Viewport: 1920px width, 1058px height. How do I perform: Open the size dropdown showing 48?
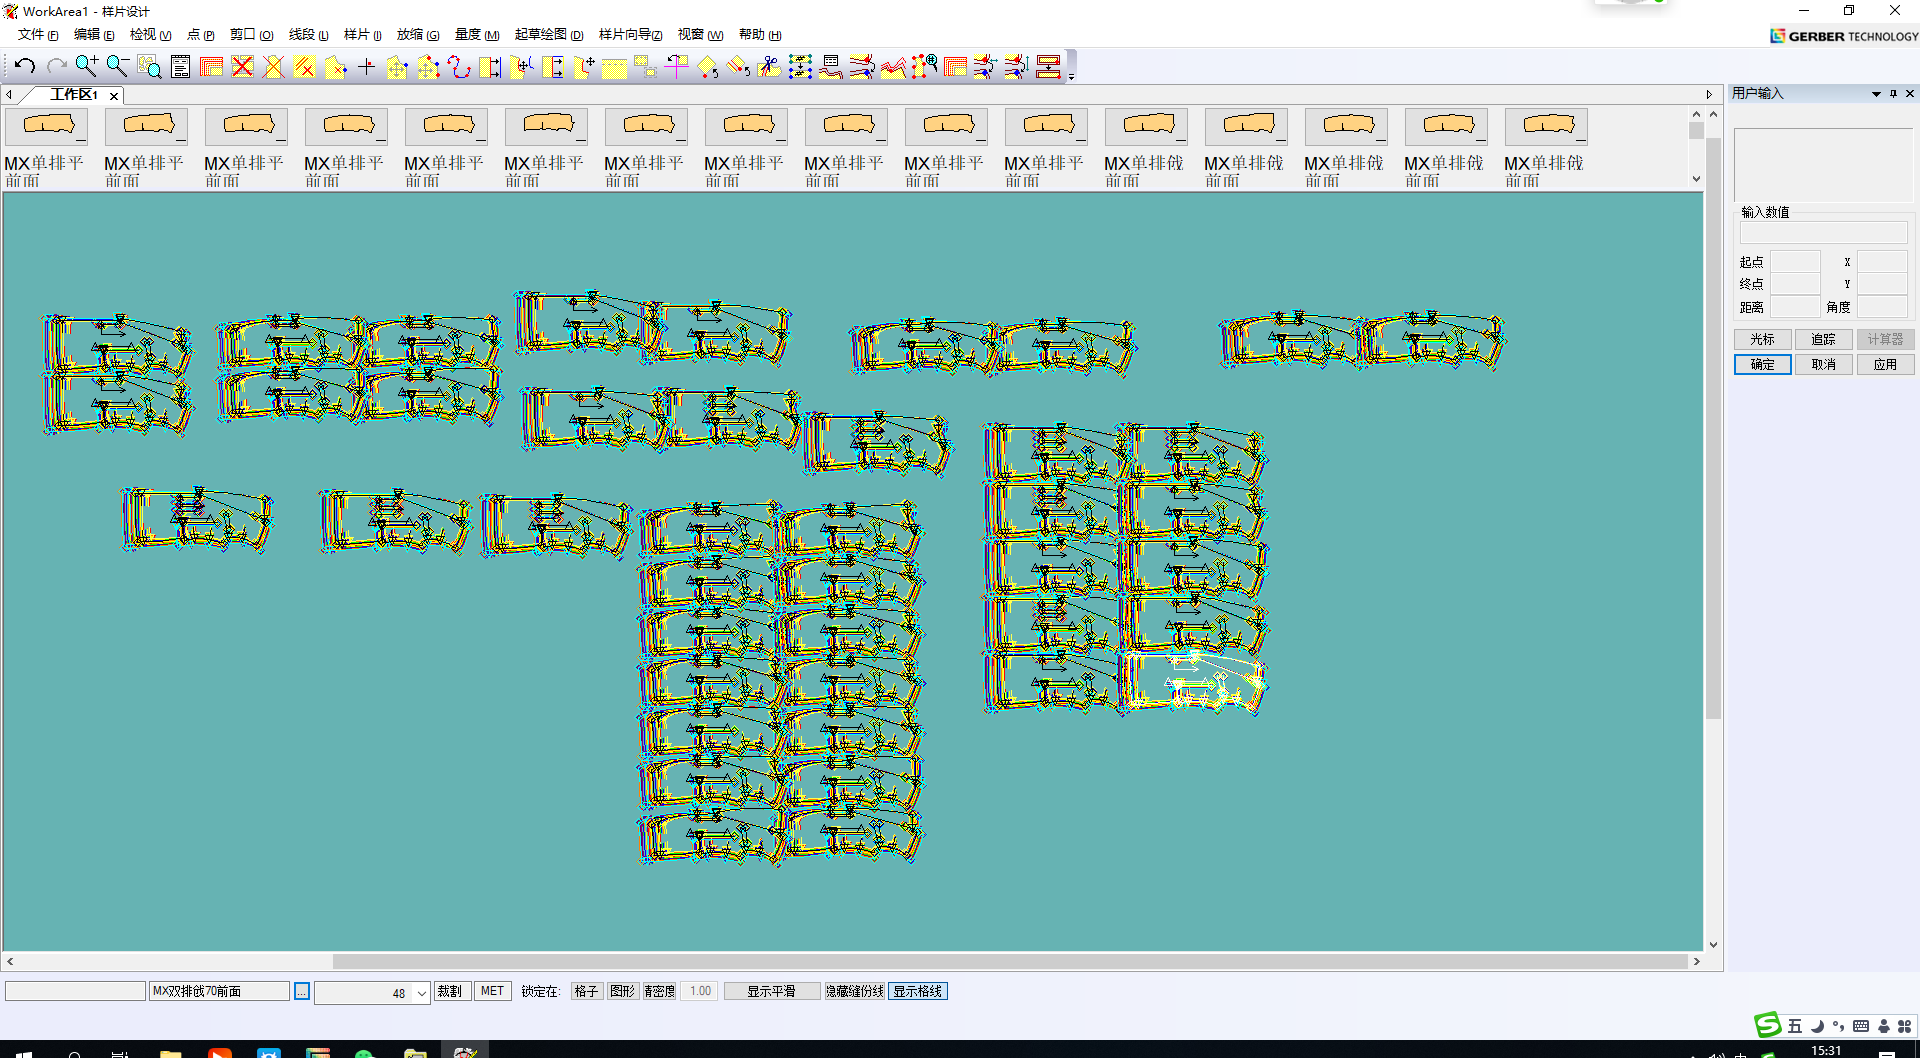tap(421, 993)
